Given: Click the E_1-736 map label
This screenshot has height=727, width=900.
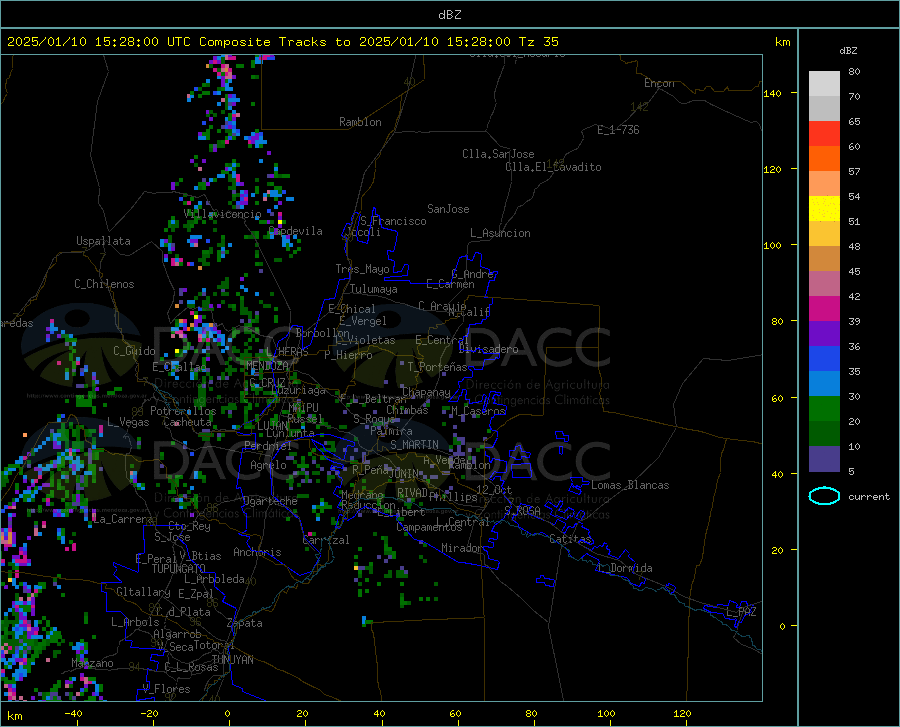Looking at the screenshot, I should (618, 130).
